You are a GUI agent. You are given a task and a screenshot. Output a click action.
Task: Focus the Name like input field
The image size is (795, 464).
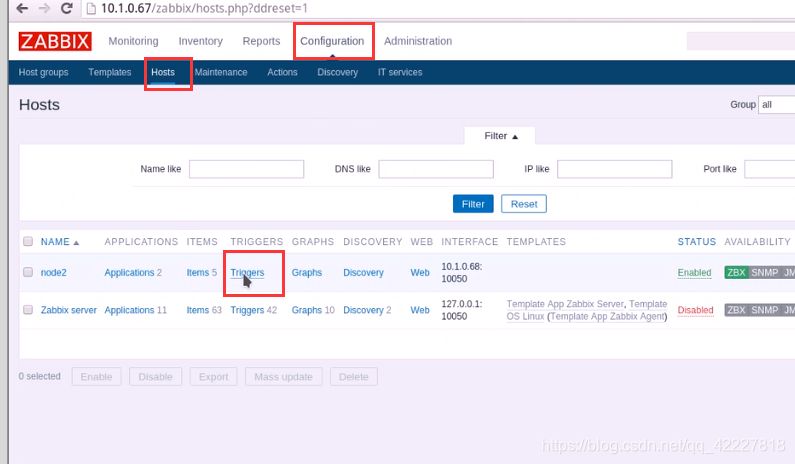pyautogui.click(x=246, y=169)
